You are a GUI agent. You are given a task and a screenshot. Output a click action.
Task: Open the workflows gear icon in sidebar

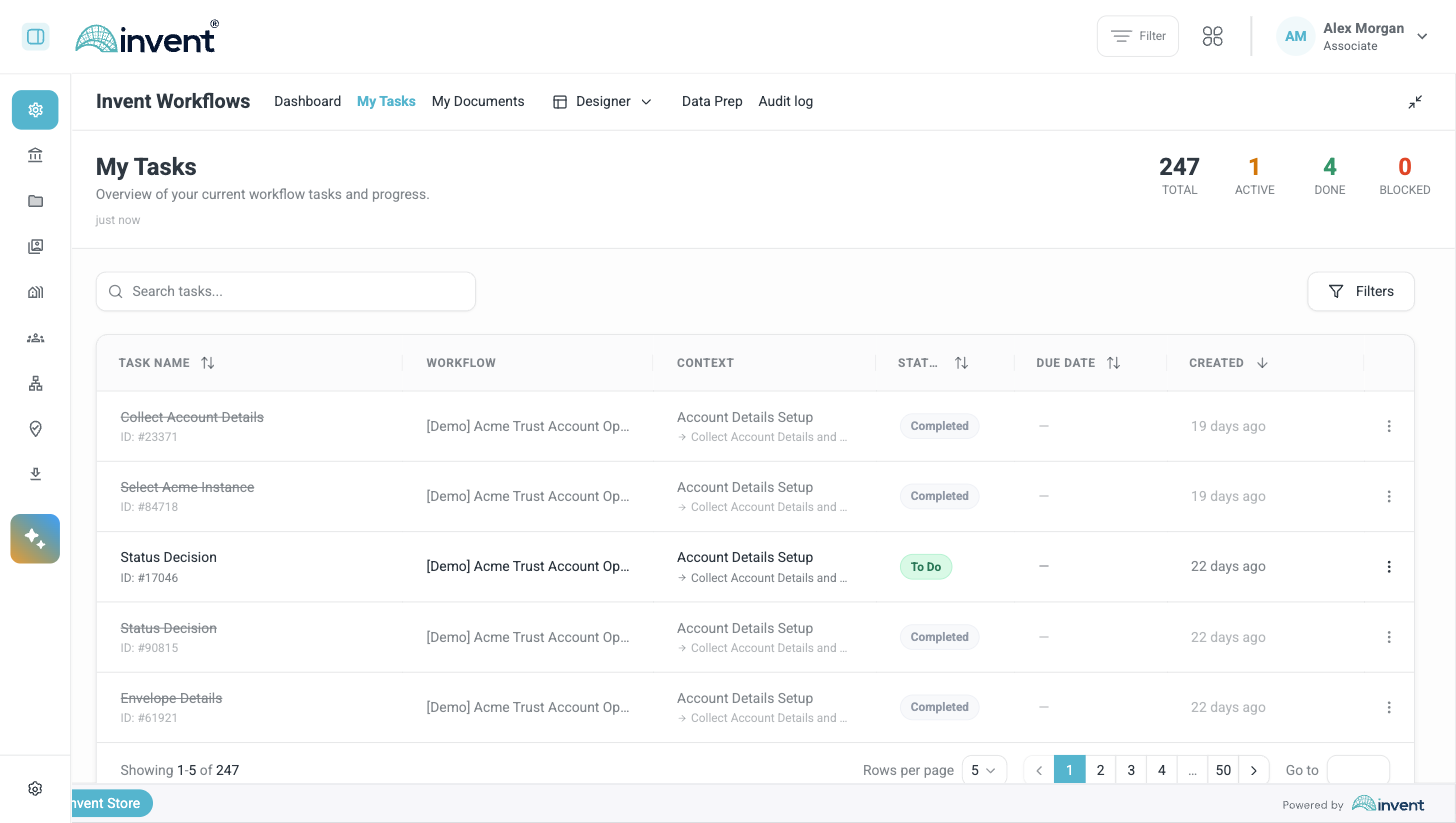point(35,110)
